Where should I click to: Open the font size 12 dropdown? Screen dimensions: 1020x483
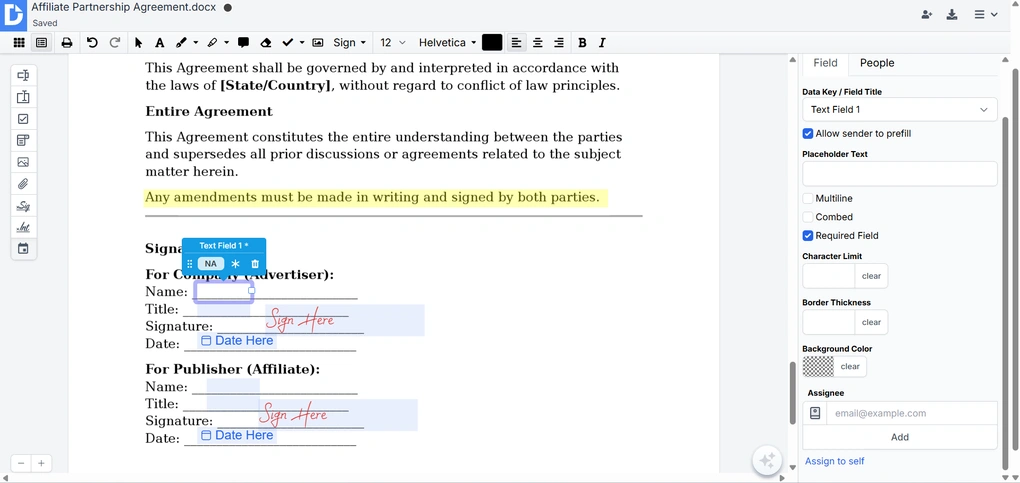pyautogui.click(x=393, y=42)
